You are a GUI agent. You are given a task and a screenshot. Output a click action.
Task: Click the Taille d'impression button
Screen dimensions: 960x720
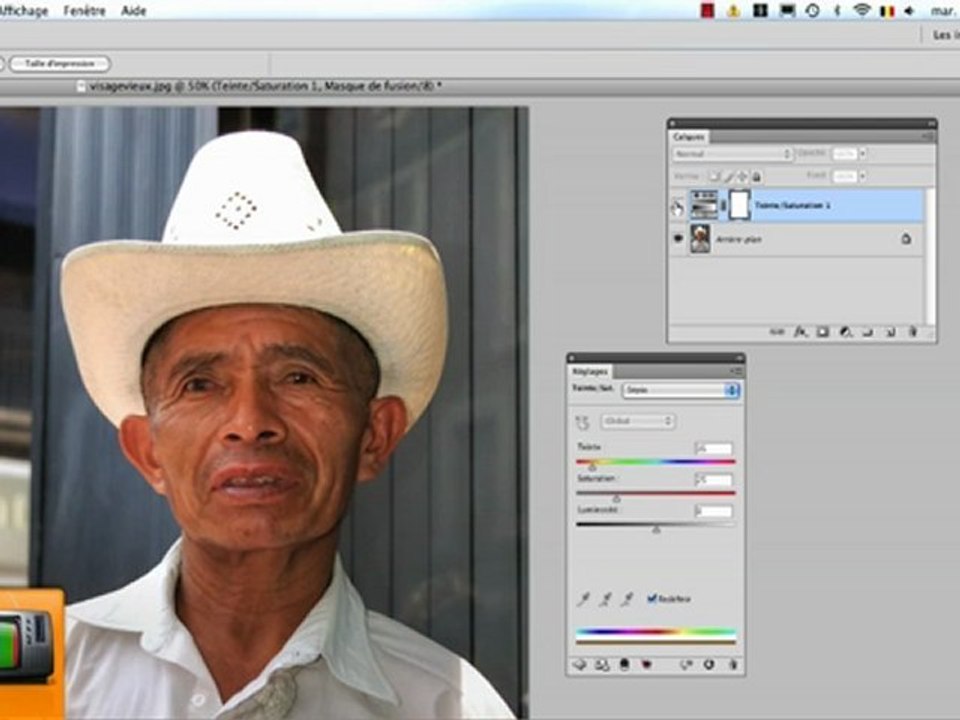(x=60, y=64)
